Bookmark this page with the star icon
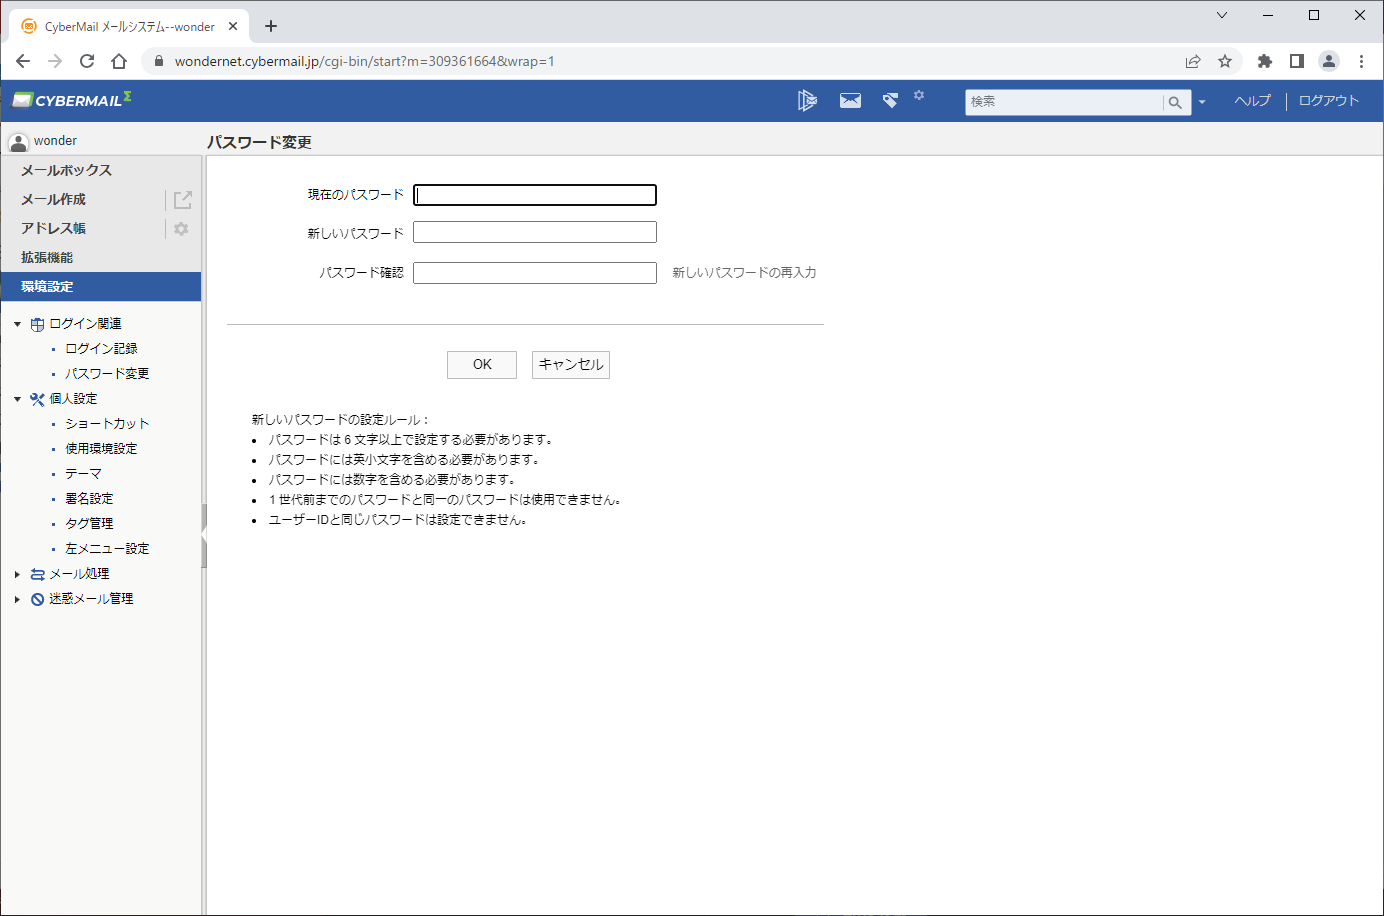This screenshot has width=1384, height=916. (x=1225, y=61)
